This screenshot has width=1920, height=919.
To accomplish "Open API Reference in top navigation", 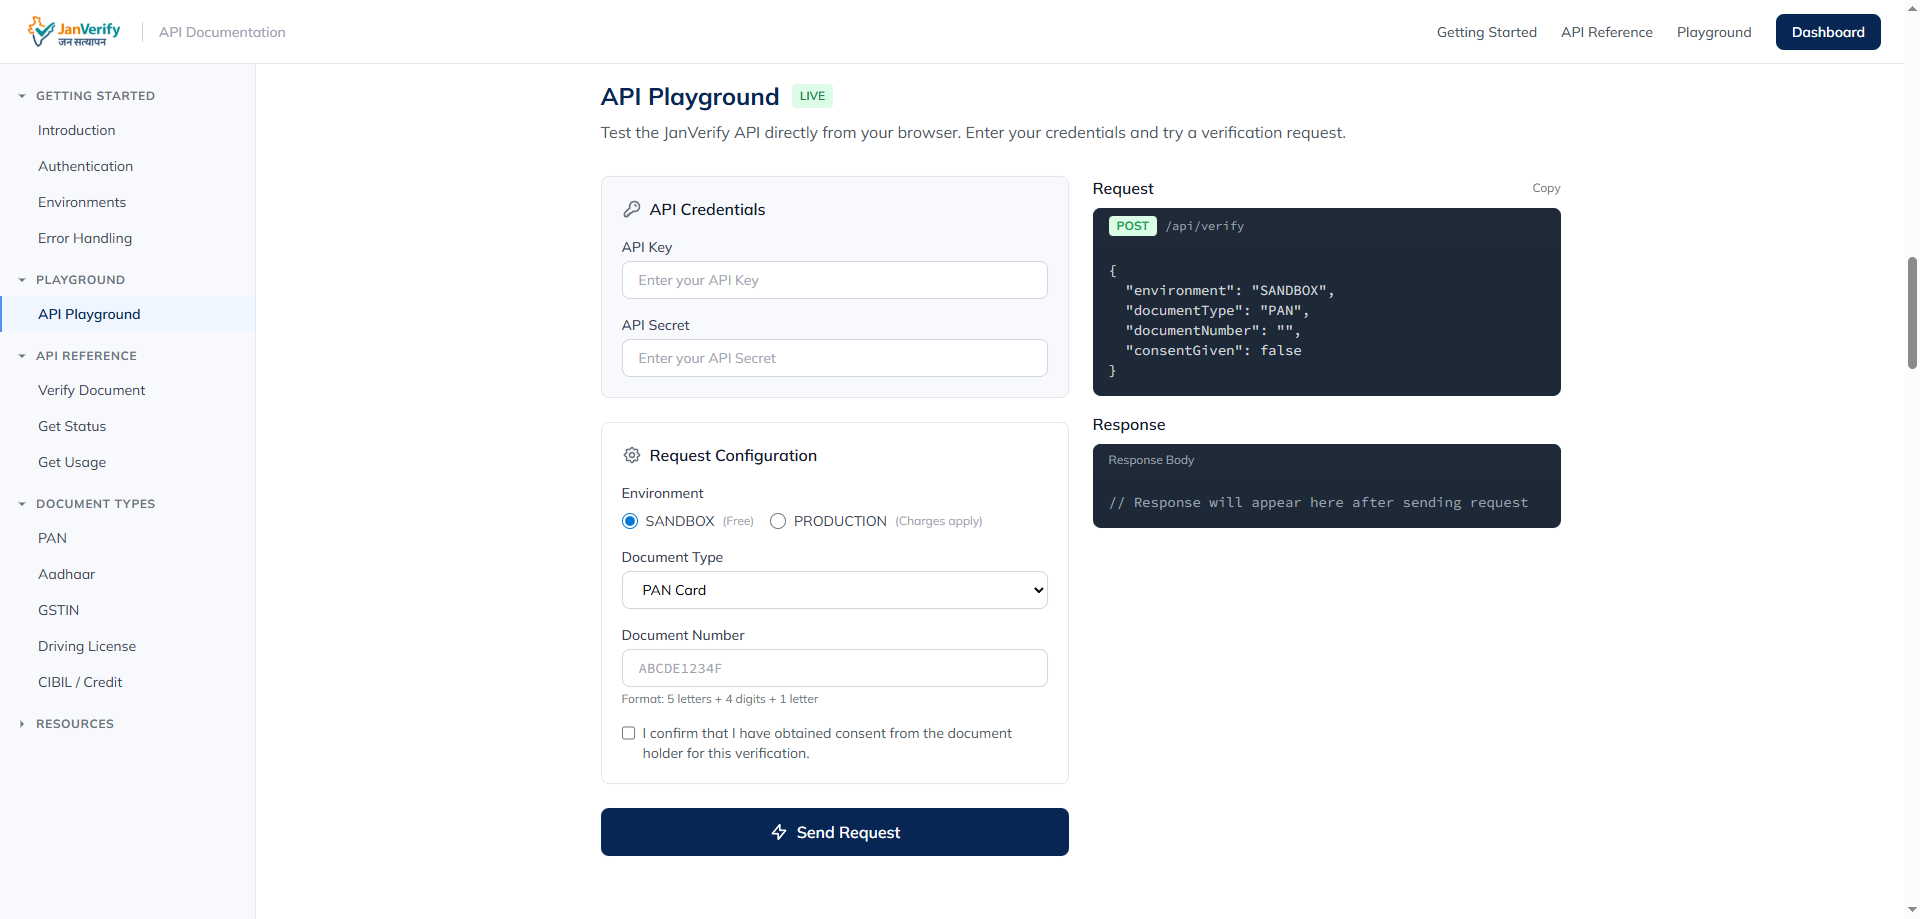I will [x=1606, y=32].
